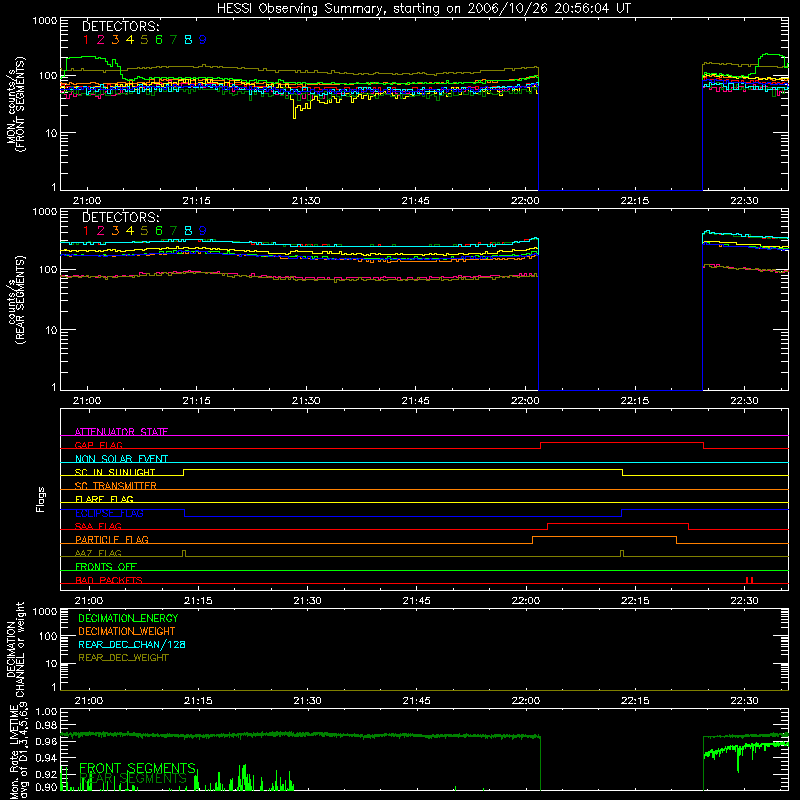Click the GAP_FLAG label
This screenshot has width=800, height=800.
[98, 445]
